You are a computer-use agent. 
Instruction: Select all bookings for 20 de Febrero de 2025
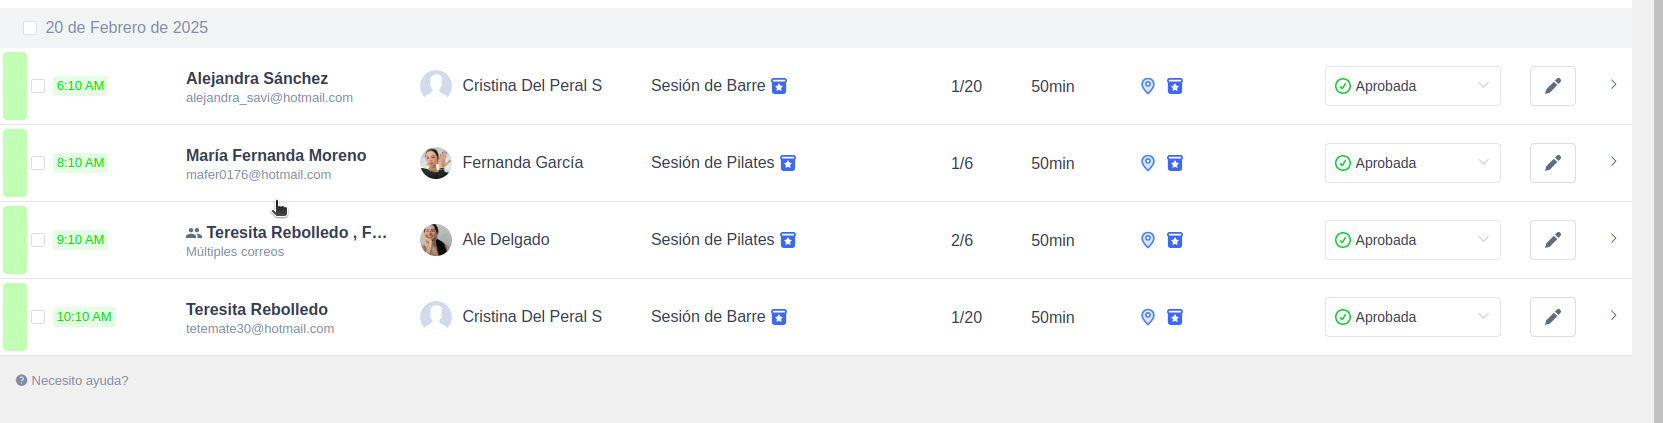[x=30, y=28]
